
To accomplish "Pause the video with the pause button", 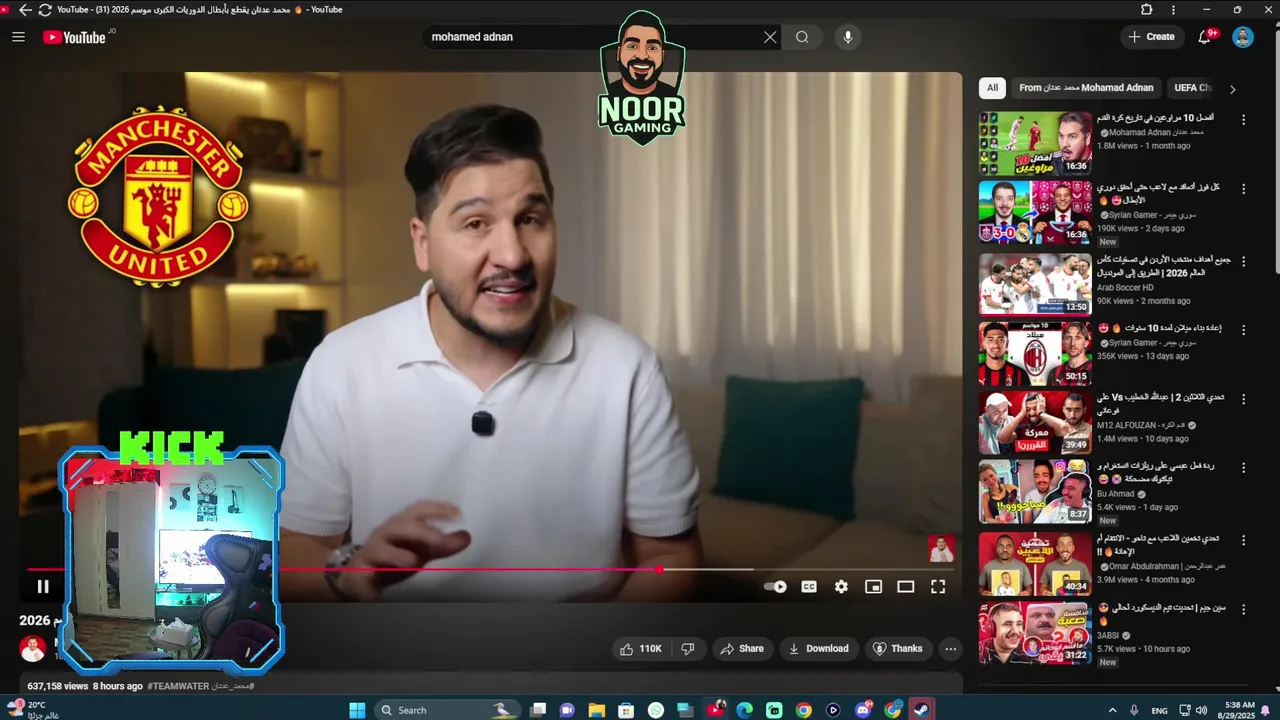I will 42,587.
